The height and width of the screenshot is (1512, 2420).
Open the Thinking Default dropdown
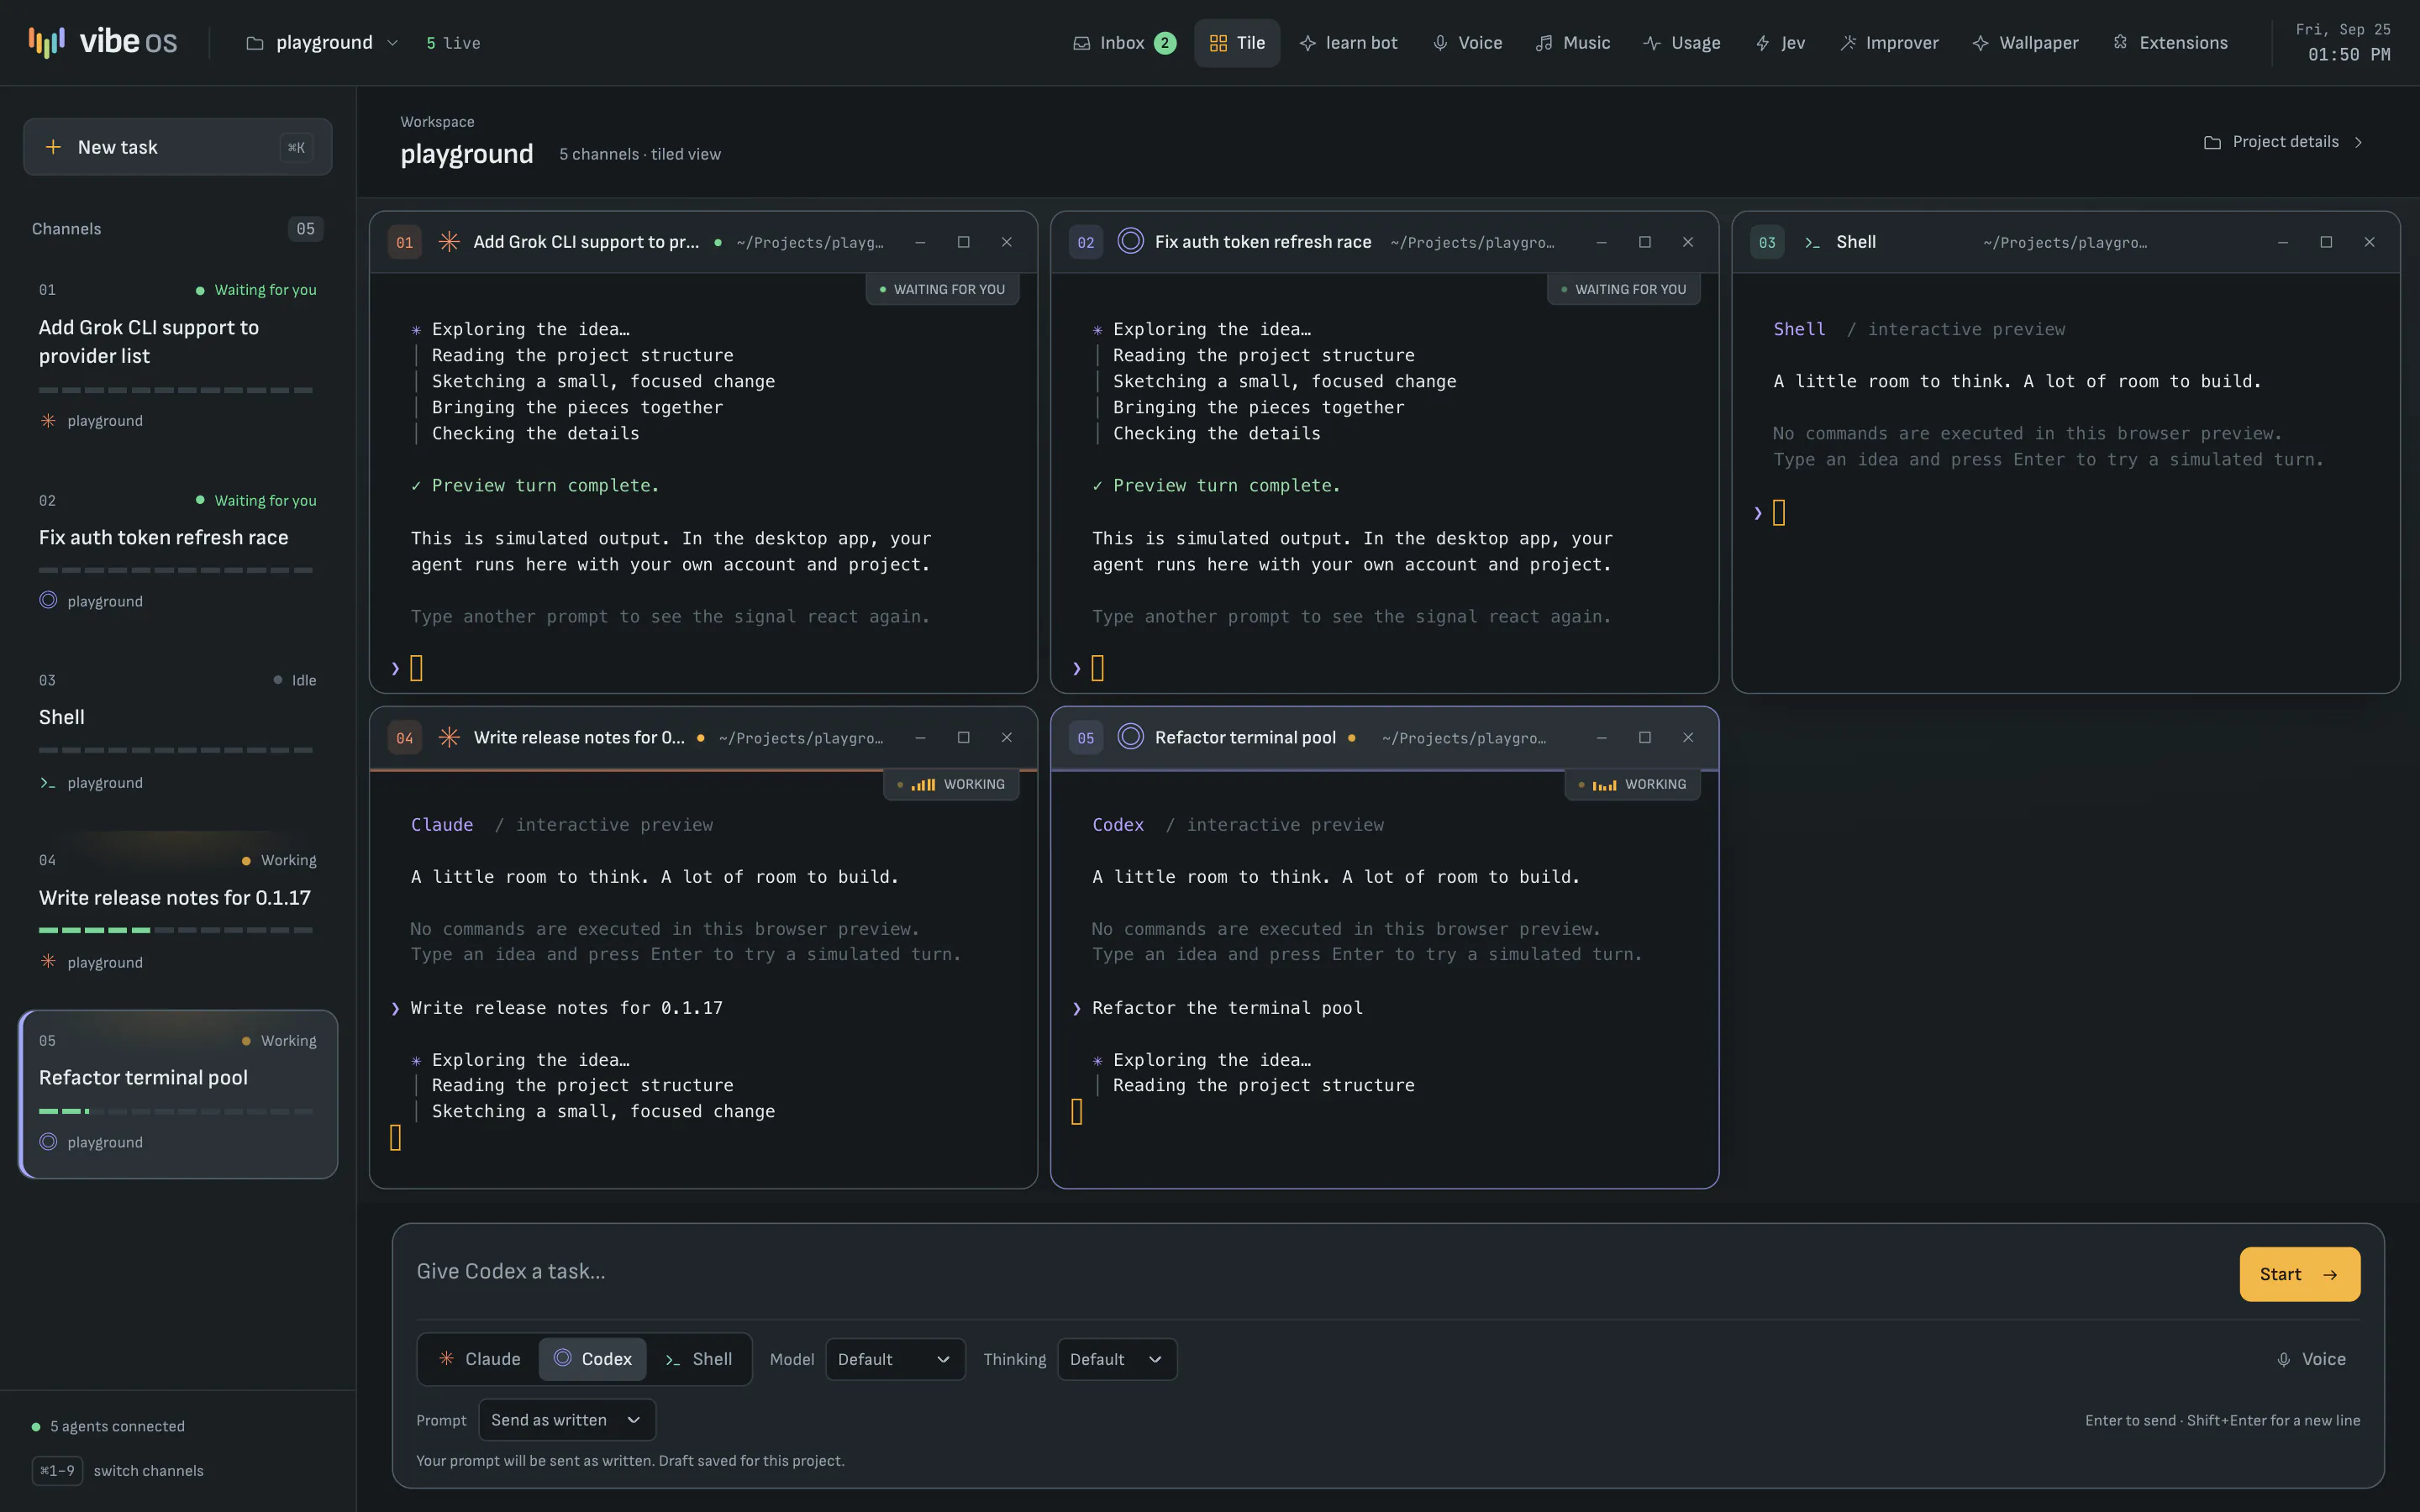coord(1117,1359)
